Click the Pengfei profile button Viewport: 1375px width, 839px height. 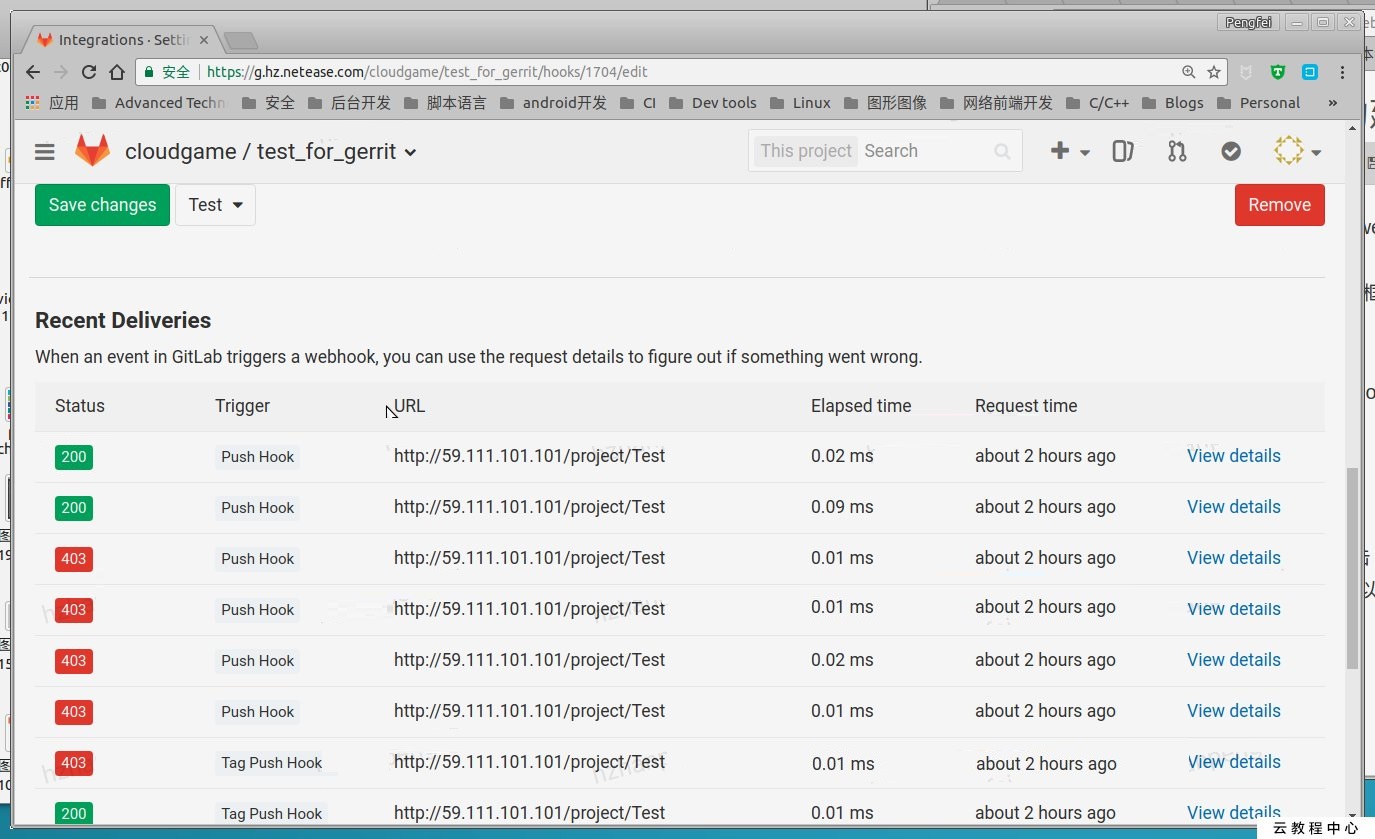pos(1248,22)
